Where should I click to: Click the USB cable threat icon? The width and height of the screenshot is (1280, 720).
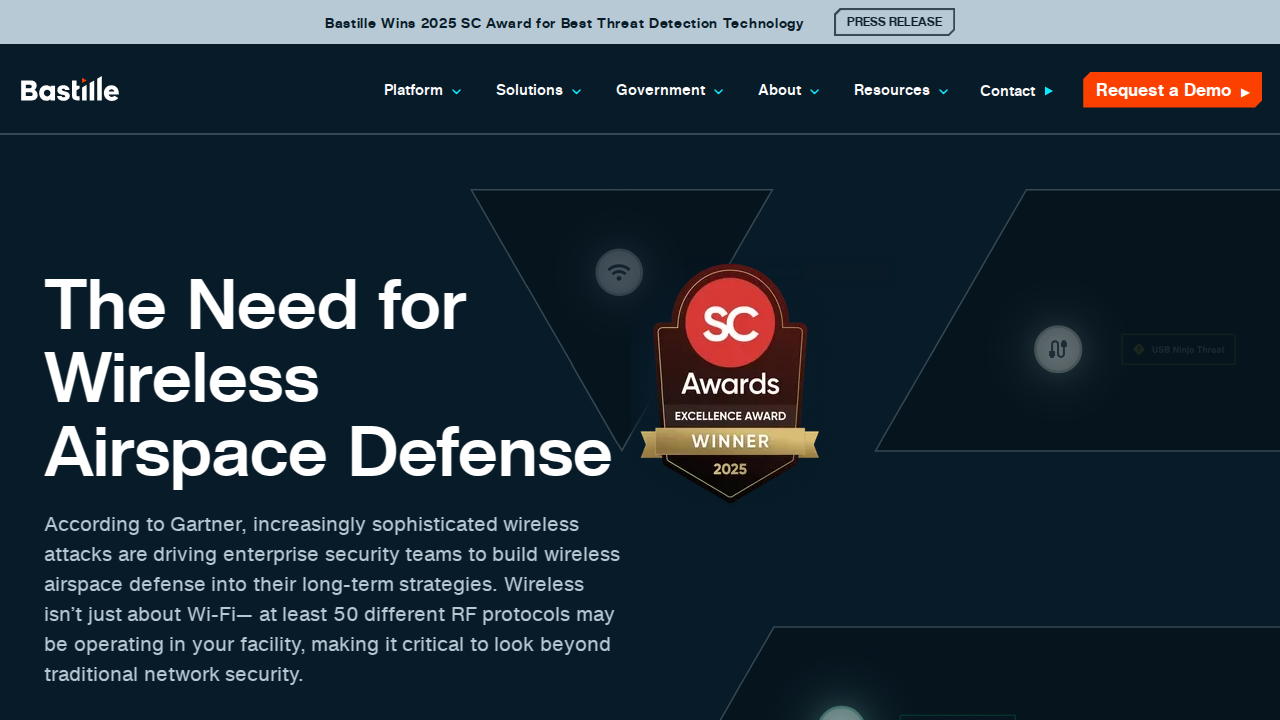[1058, 349]
